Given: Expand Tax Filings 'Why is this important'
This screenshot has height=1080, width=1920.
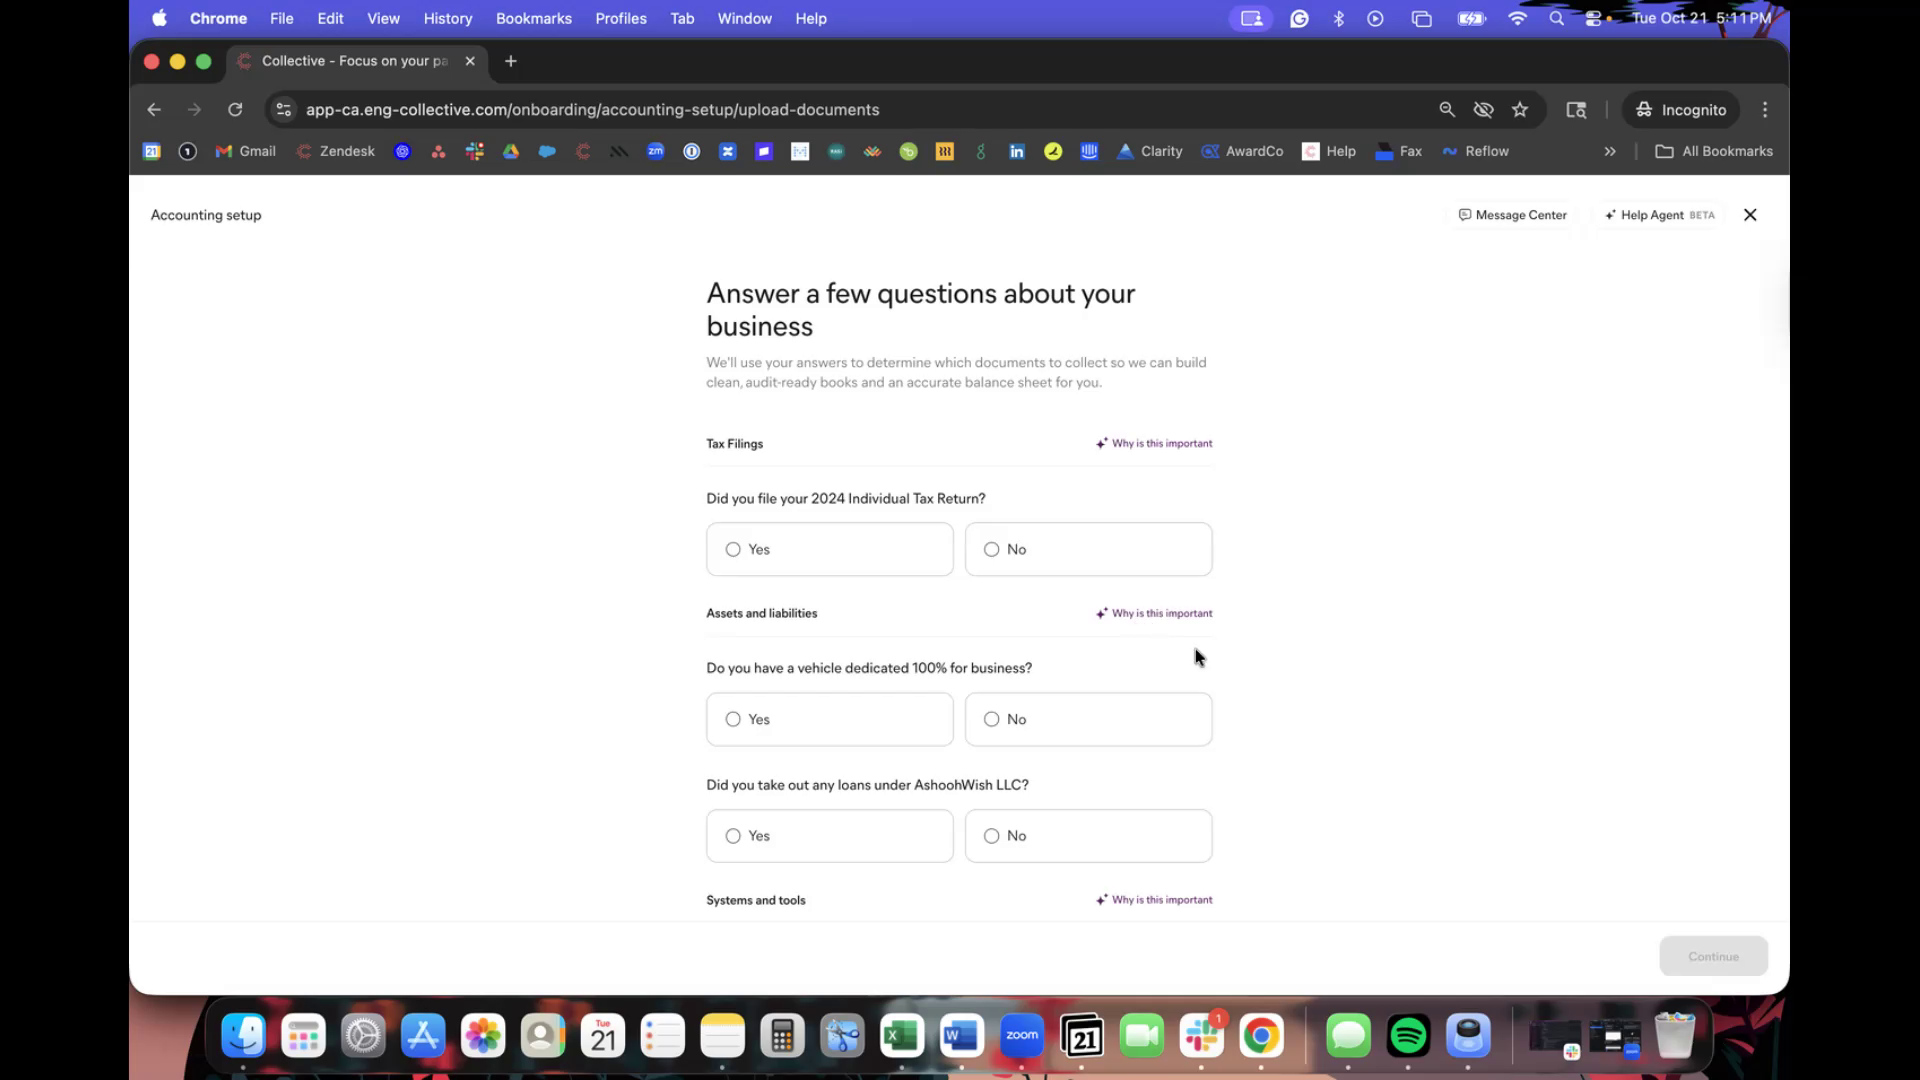Looking at the screenshot, I should 1154,443.
